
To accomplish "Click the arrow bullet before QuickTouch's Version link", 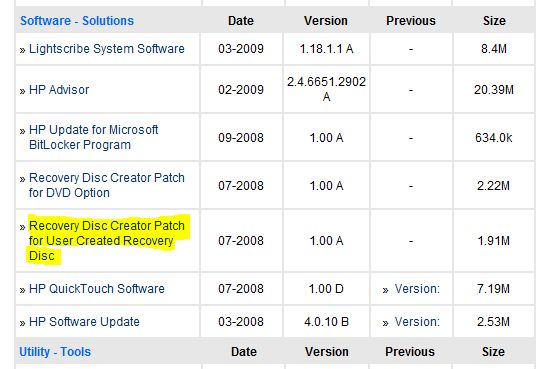I will 385,290.
